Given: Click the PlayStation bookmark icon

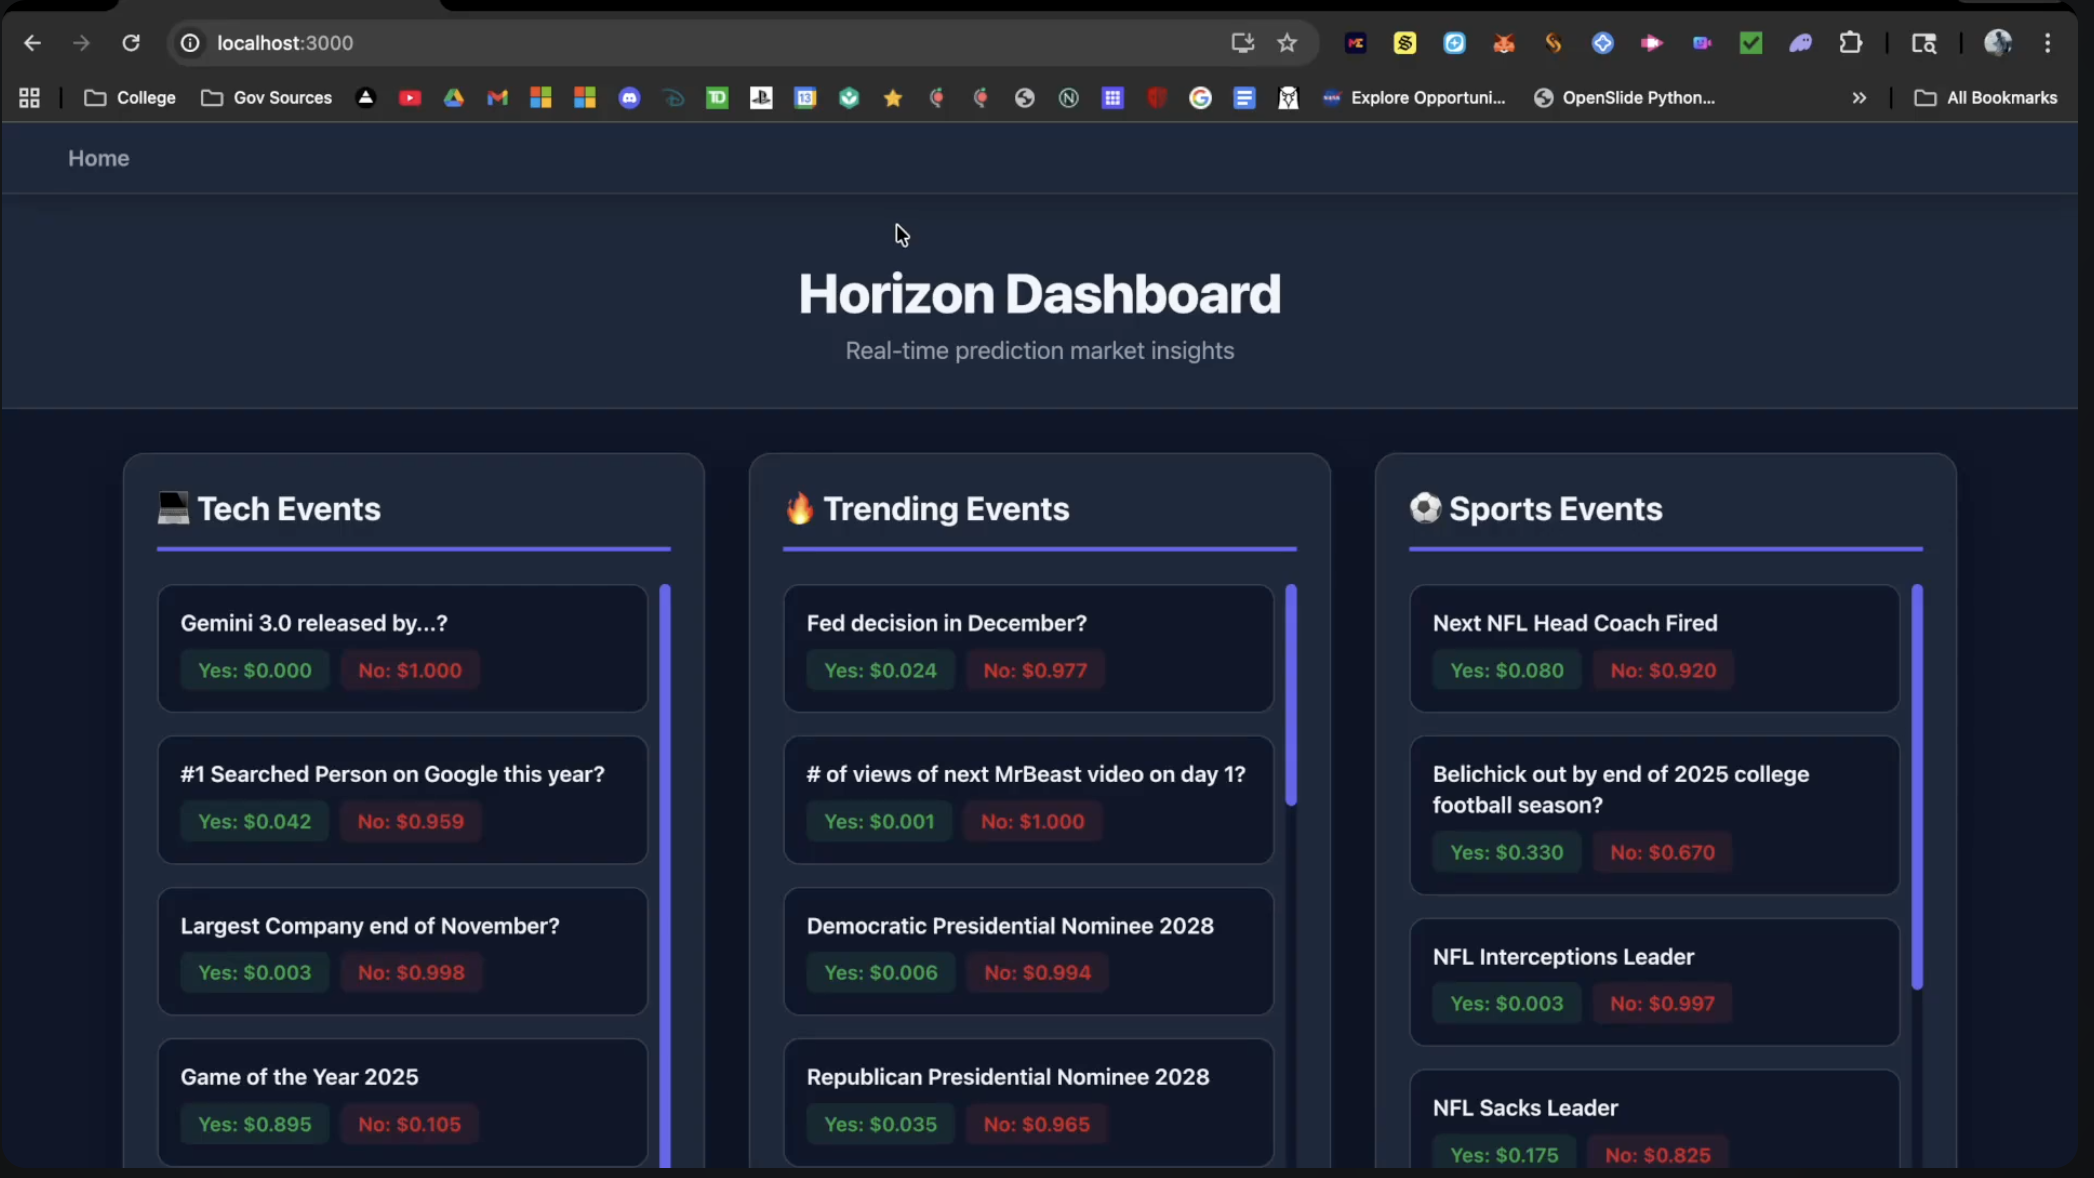Looking at the screenshot, I should (x=761, y=98).
